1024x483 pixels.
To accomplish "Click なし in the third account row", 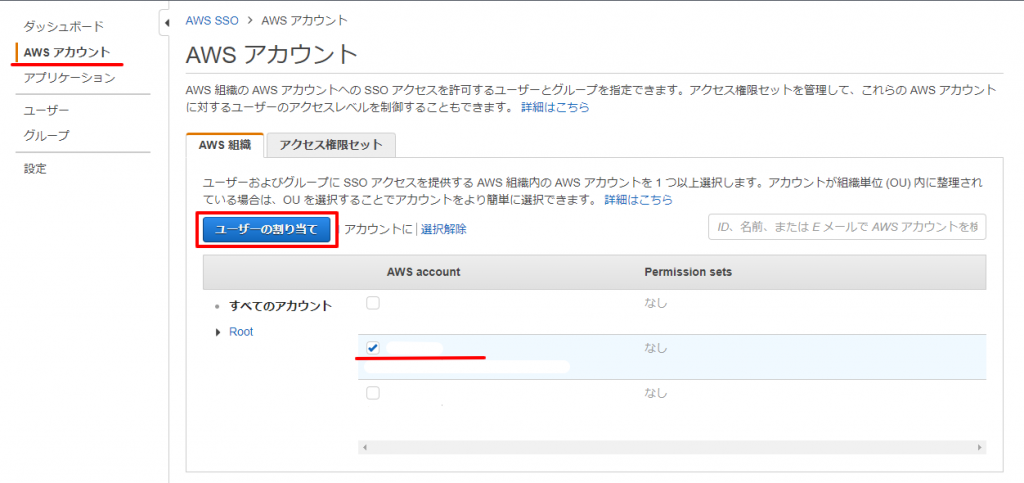I will coord(656,393).
